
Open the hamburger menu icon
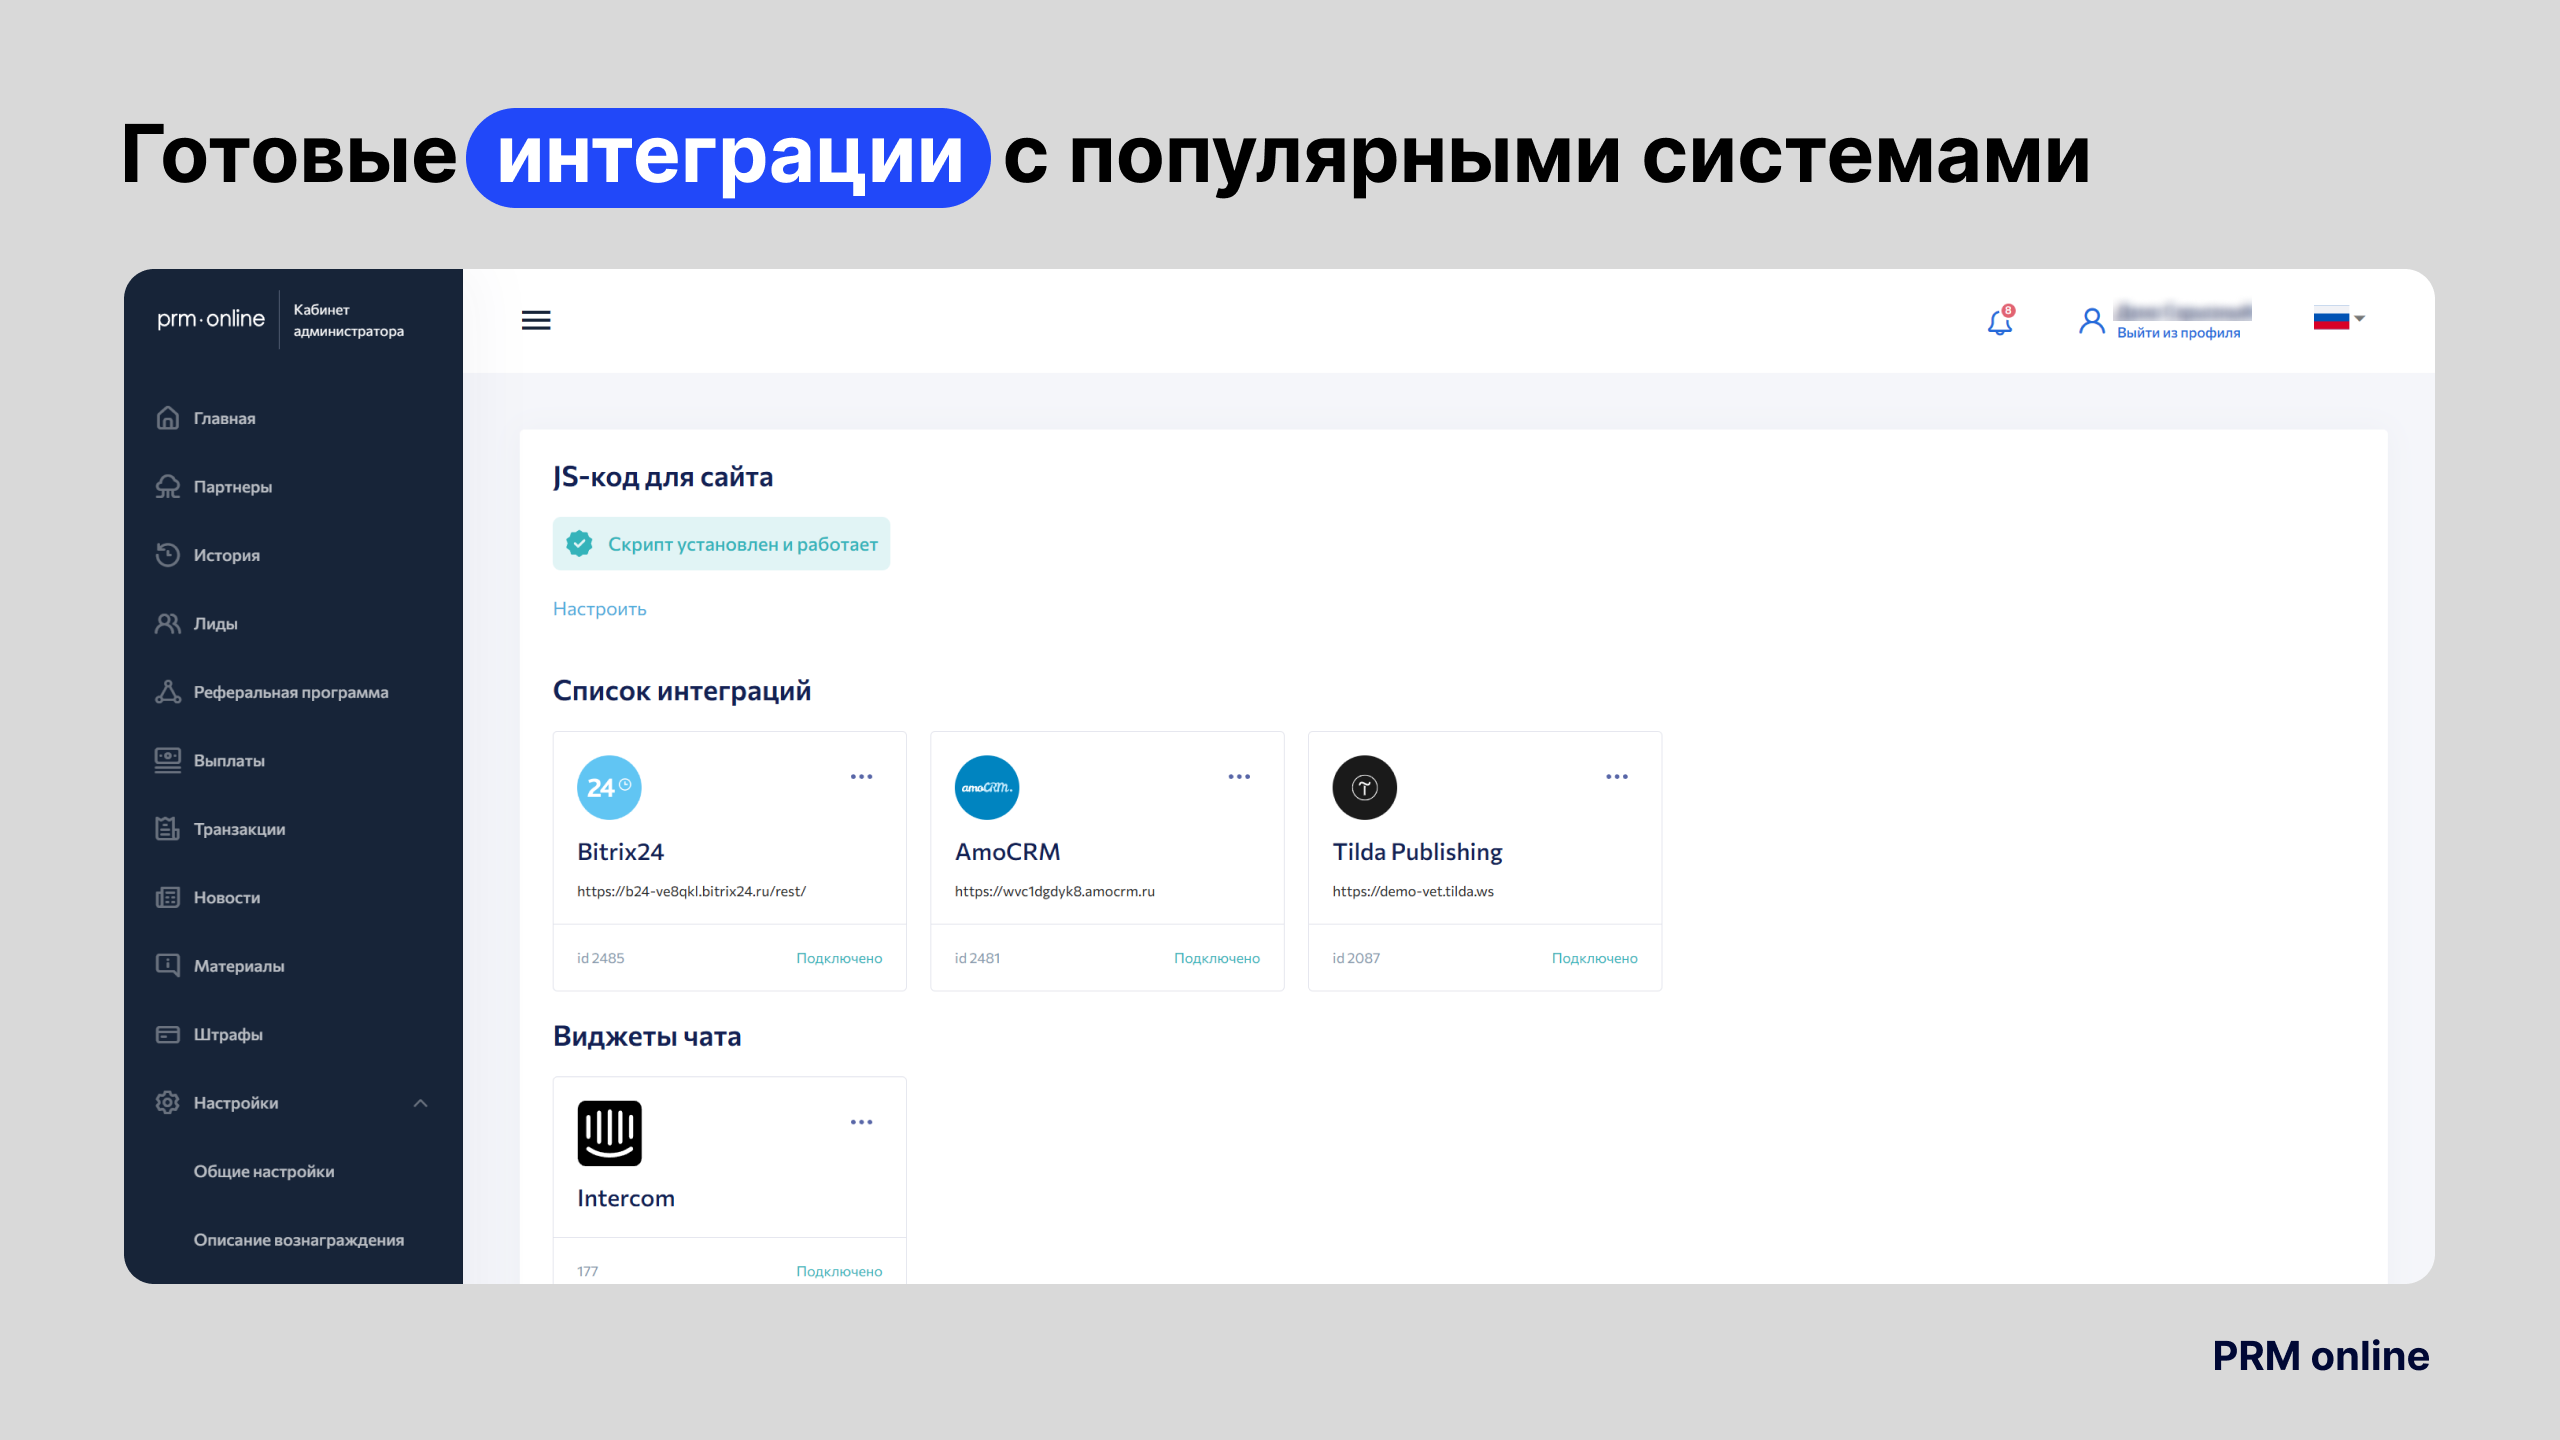[536, 320]
